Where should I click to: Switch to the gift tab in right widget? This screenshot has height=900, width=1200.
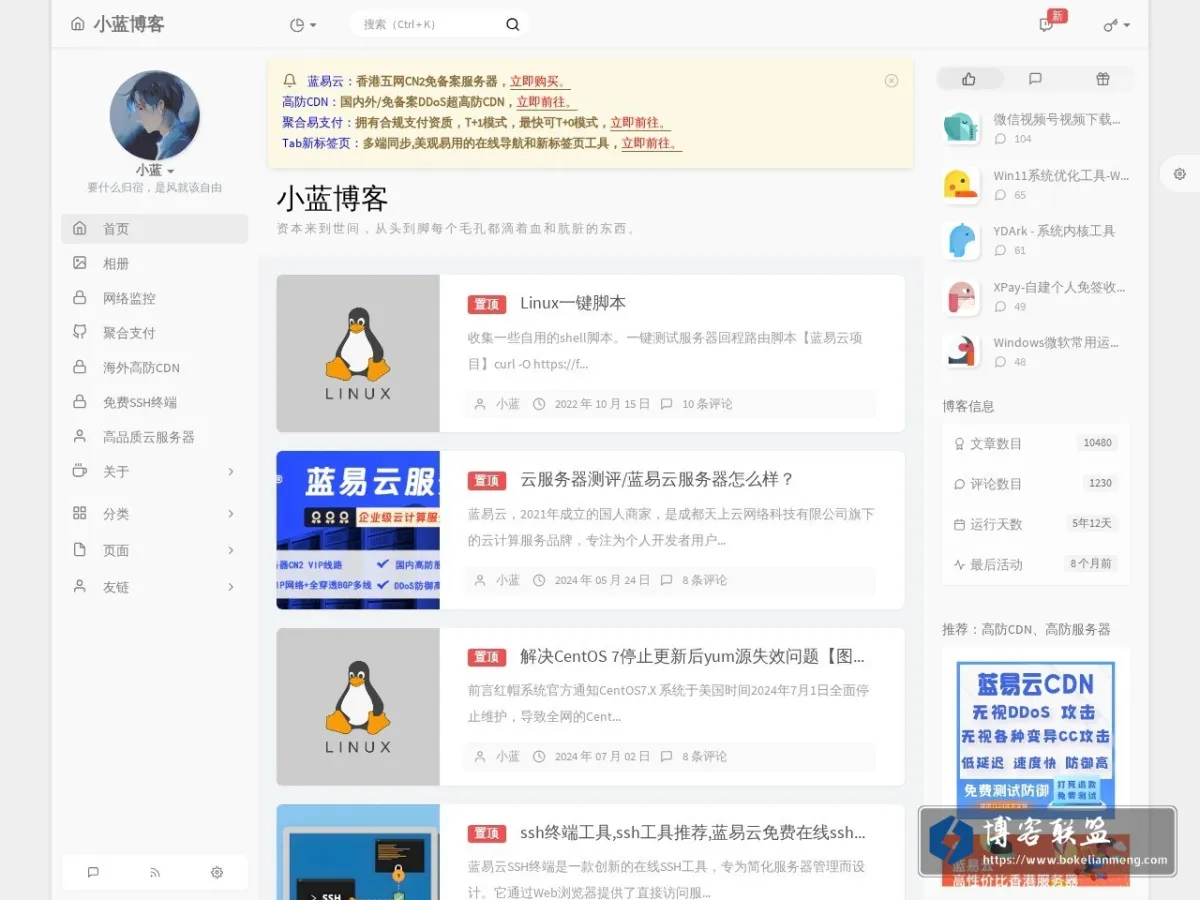pyautogui.click(x=1102, y=79)
